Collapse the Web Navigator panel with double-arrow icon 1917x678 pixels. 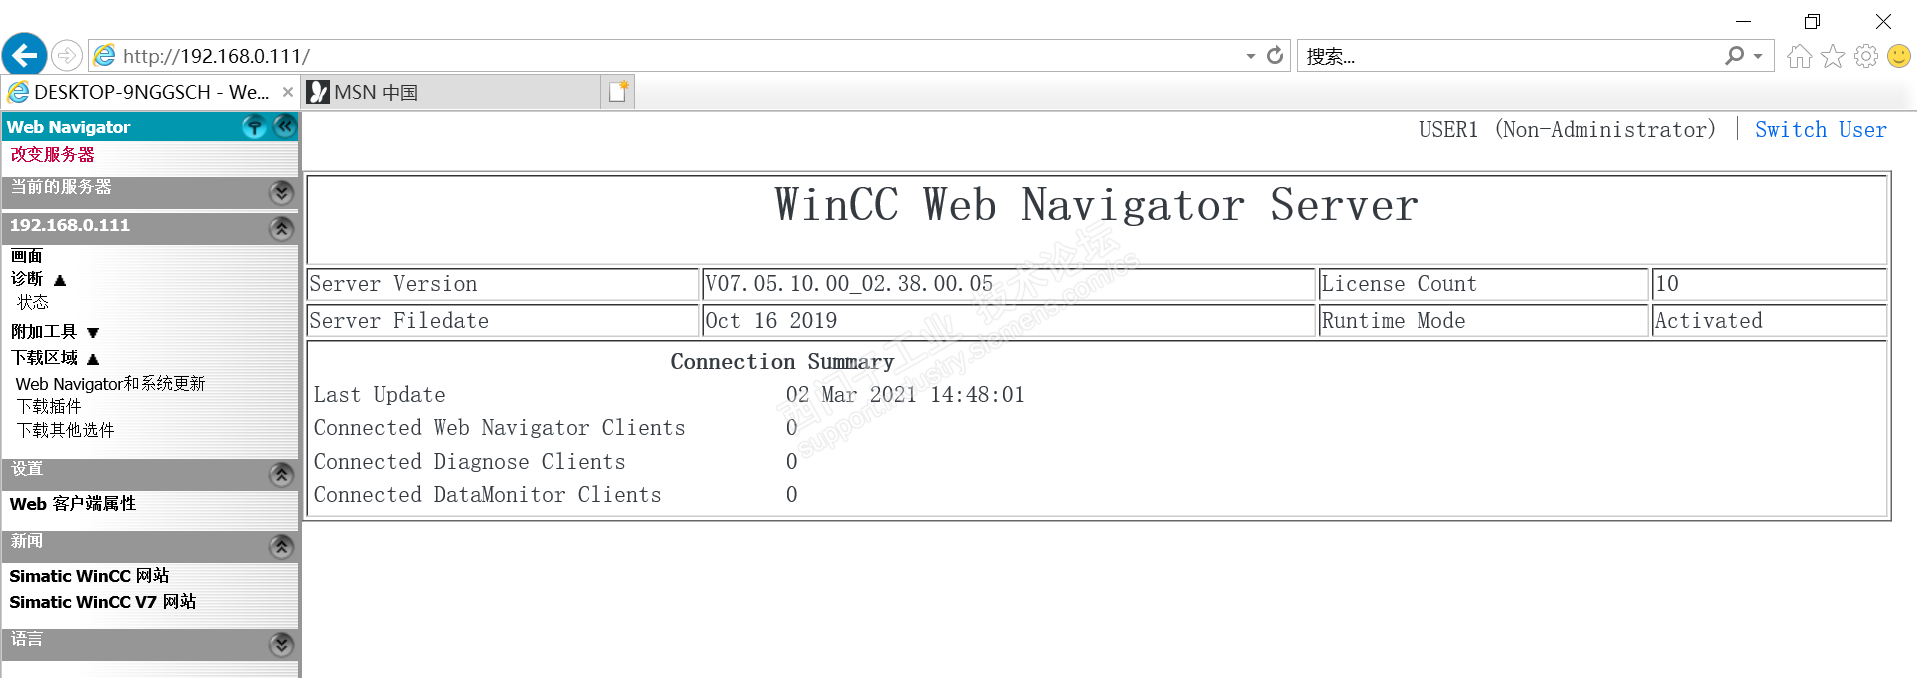pyautogui.click(x=284, y=126)
